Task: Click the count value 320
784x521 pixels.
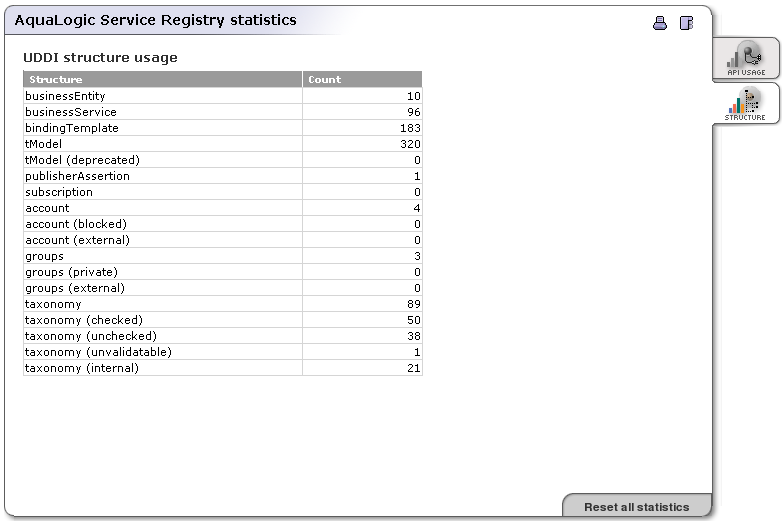Action: pyautogui.click(x=410, y=144)
